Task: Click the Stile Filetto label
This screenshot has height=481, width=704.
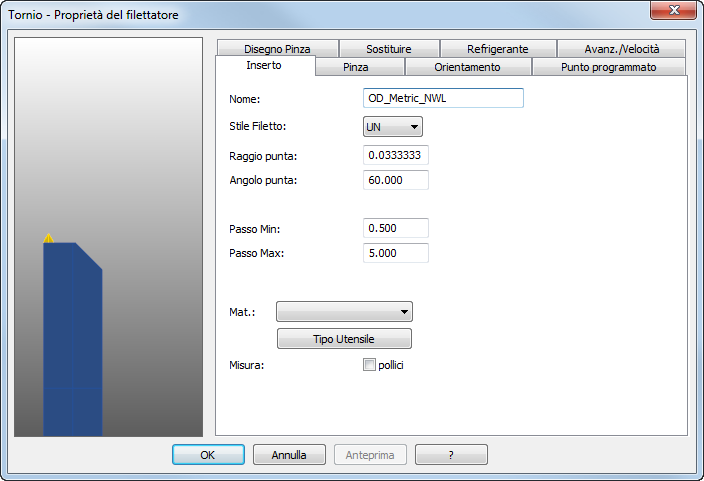Action: 257,126
